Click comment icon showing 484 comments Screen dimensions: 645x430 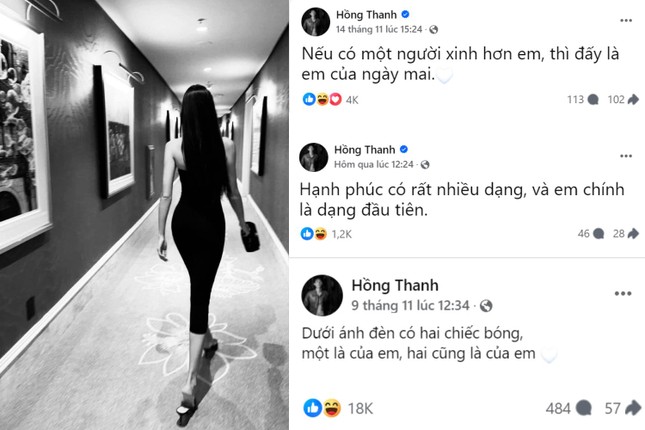point(584,408)
